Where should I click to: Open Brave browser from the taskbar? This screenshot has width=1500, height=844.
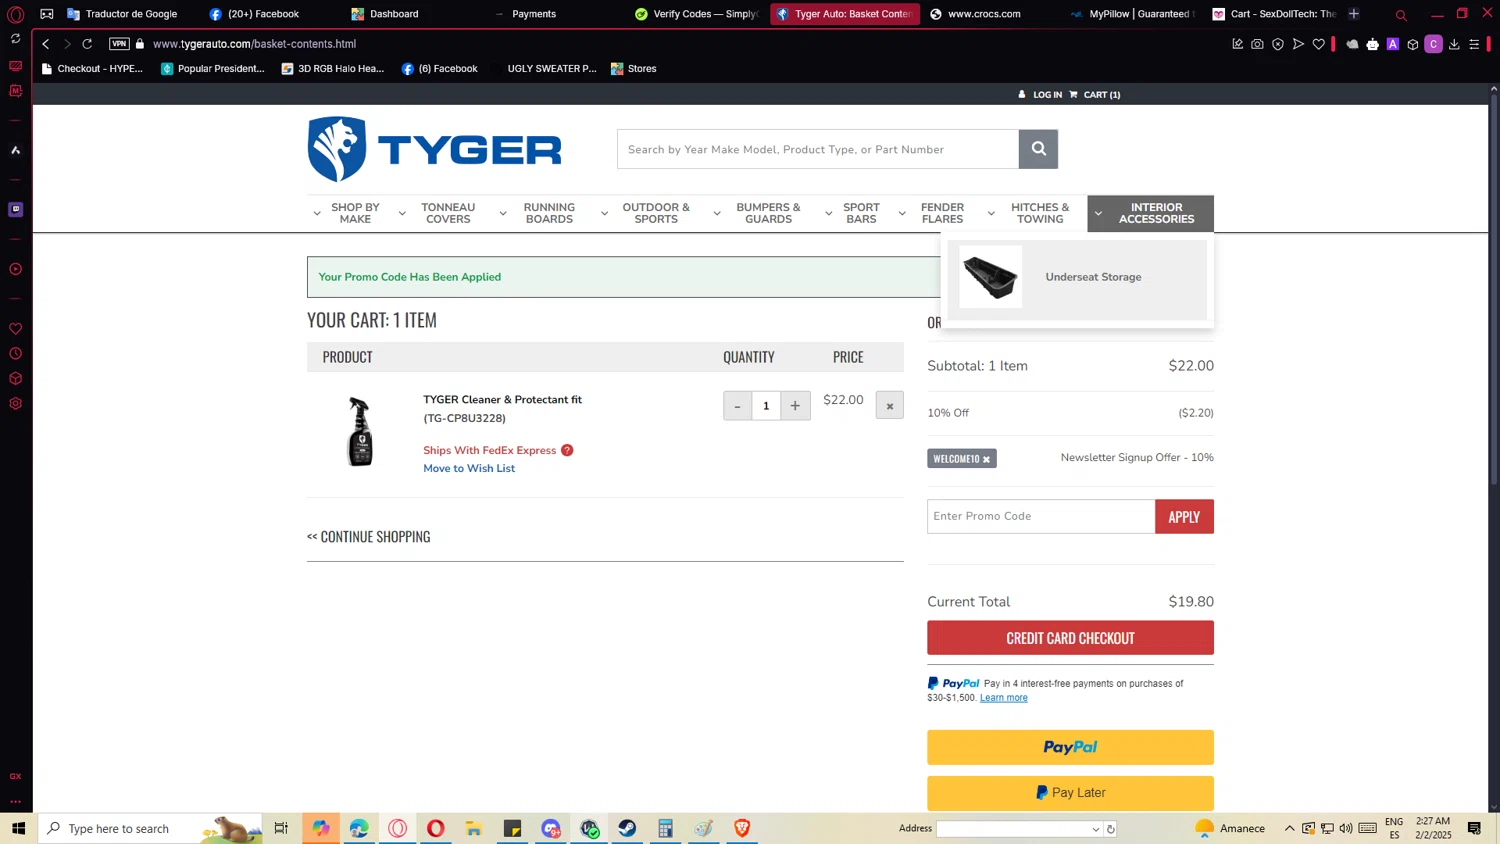pos(742,828)
